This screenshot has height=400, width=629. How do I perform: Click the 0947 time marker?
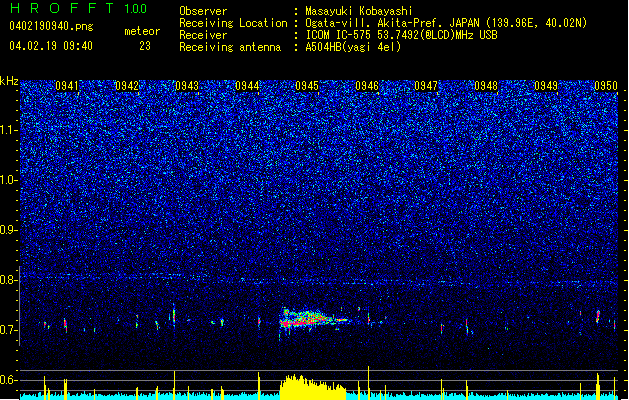tap(426, 86)
